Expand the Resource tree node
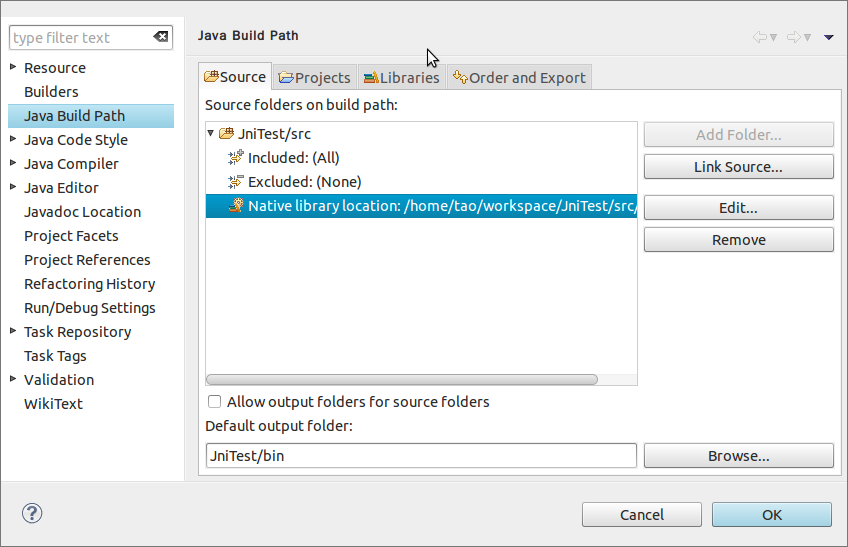The width and height of the screenshot is (848, 547). [13, 67]
